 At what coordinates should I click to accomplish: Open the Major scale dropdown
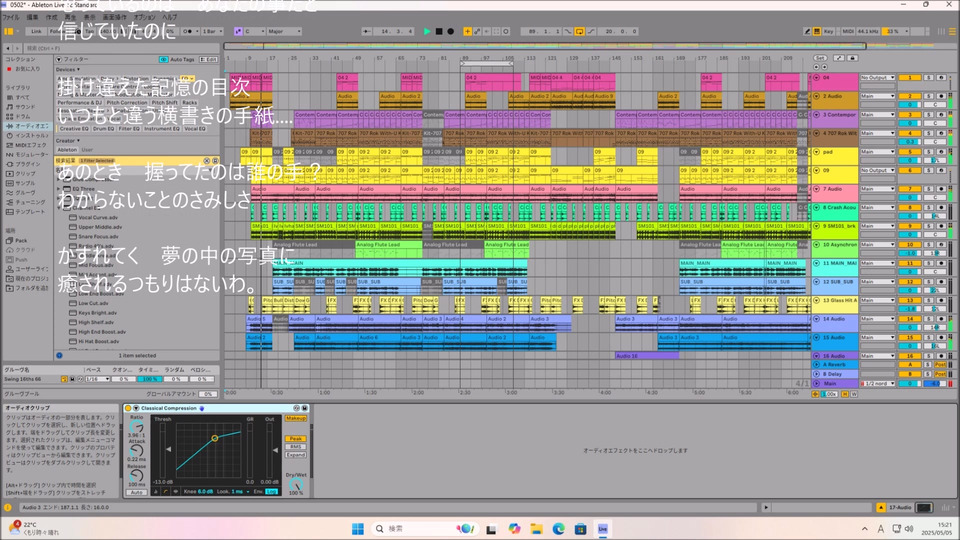(285, 31)
